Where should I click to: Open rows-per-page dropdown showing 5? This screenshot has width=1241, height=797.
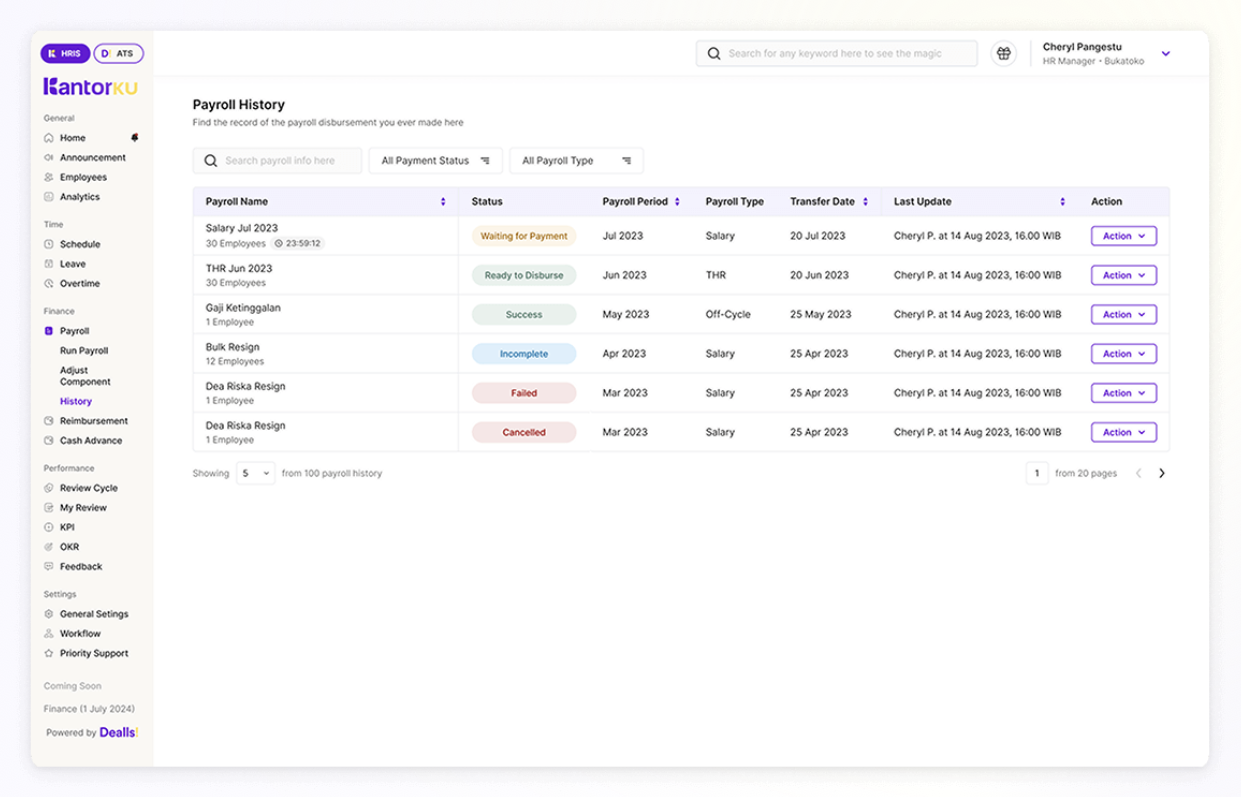coord(256,474)
